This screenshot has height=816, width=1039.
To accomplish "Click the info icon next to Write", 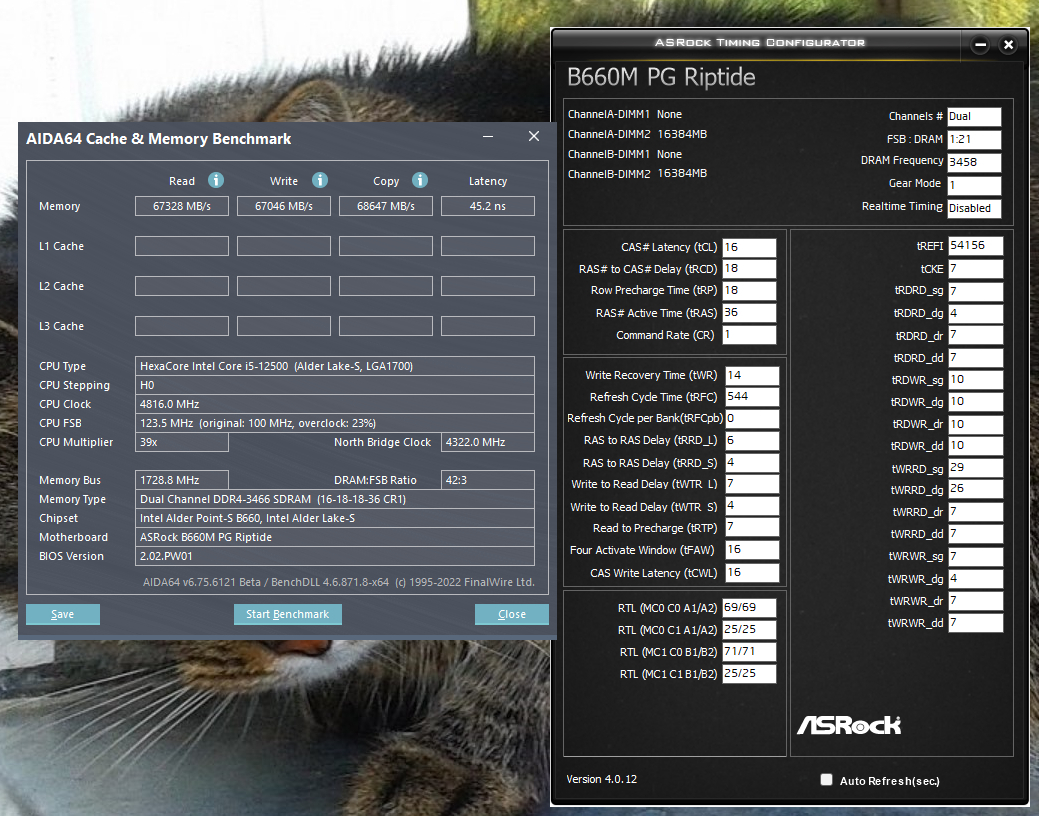I will click(320, 180).
